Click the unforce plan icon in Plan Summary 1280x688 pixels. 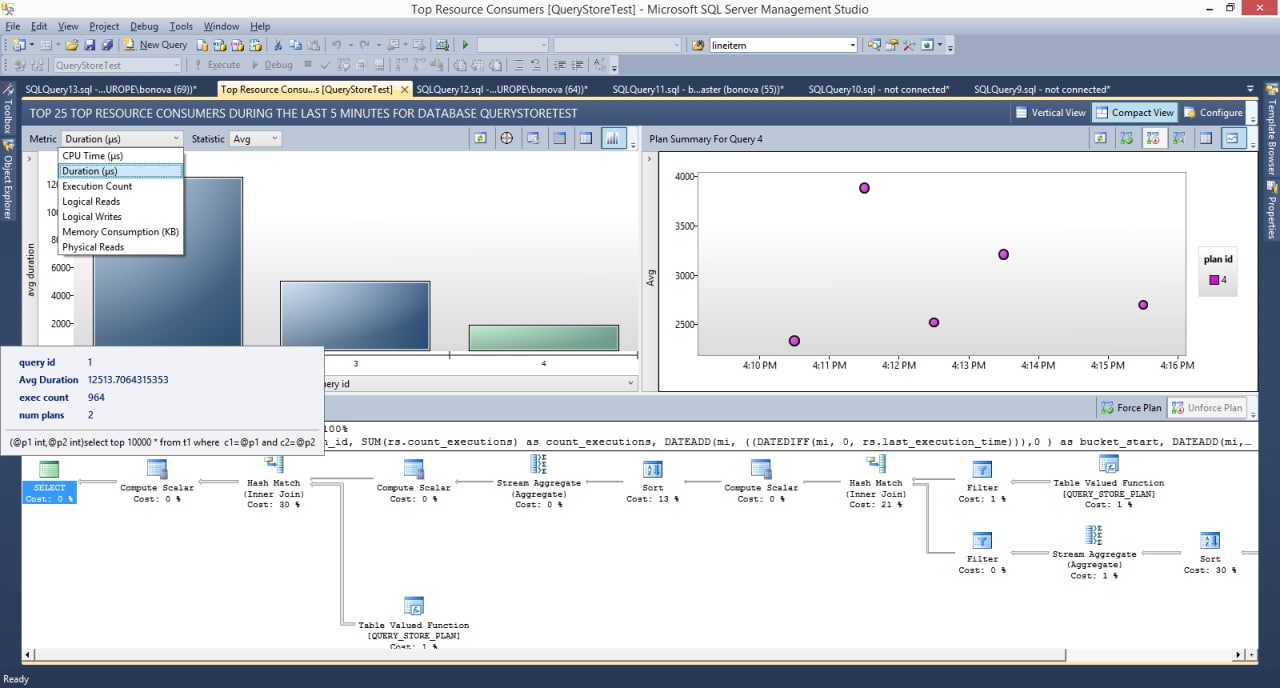click(x=1153, y=138)
